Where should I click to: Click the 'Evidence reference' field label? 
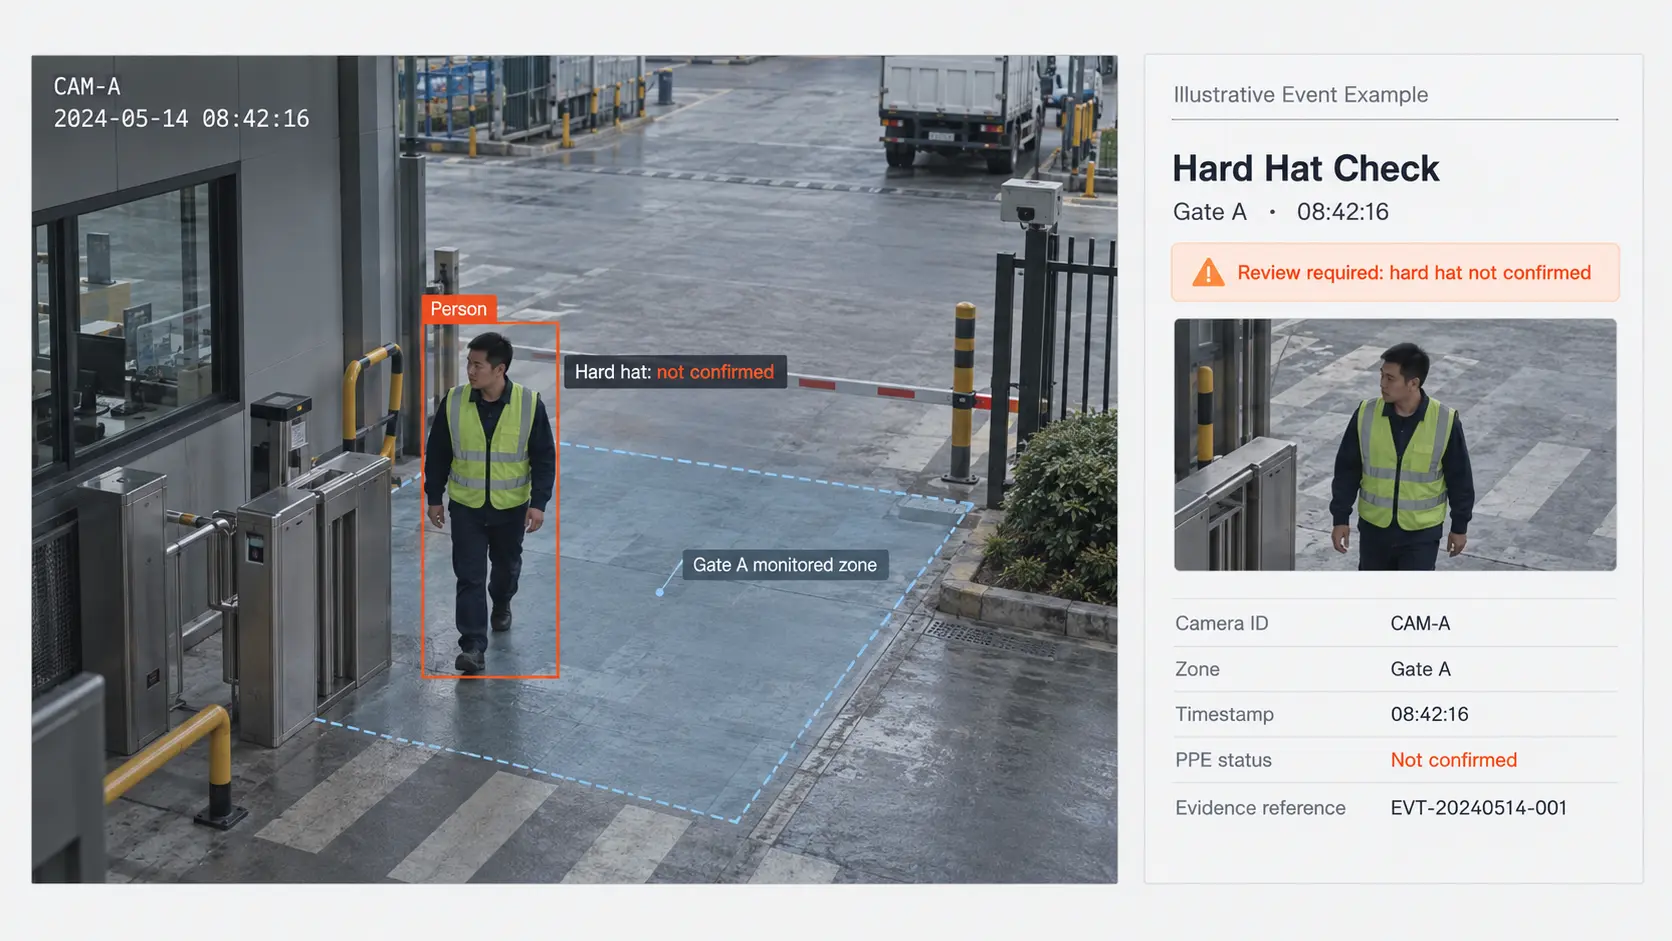[x=1260, y=808]
